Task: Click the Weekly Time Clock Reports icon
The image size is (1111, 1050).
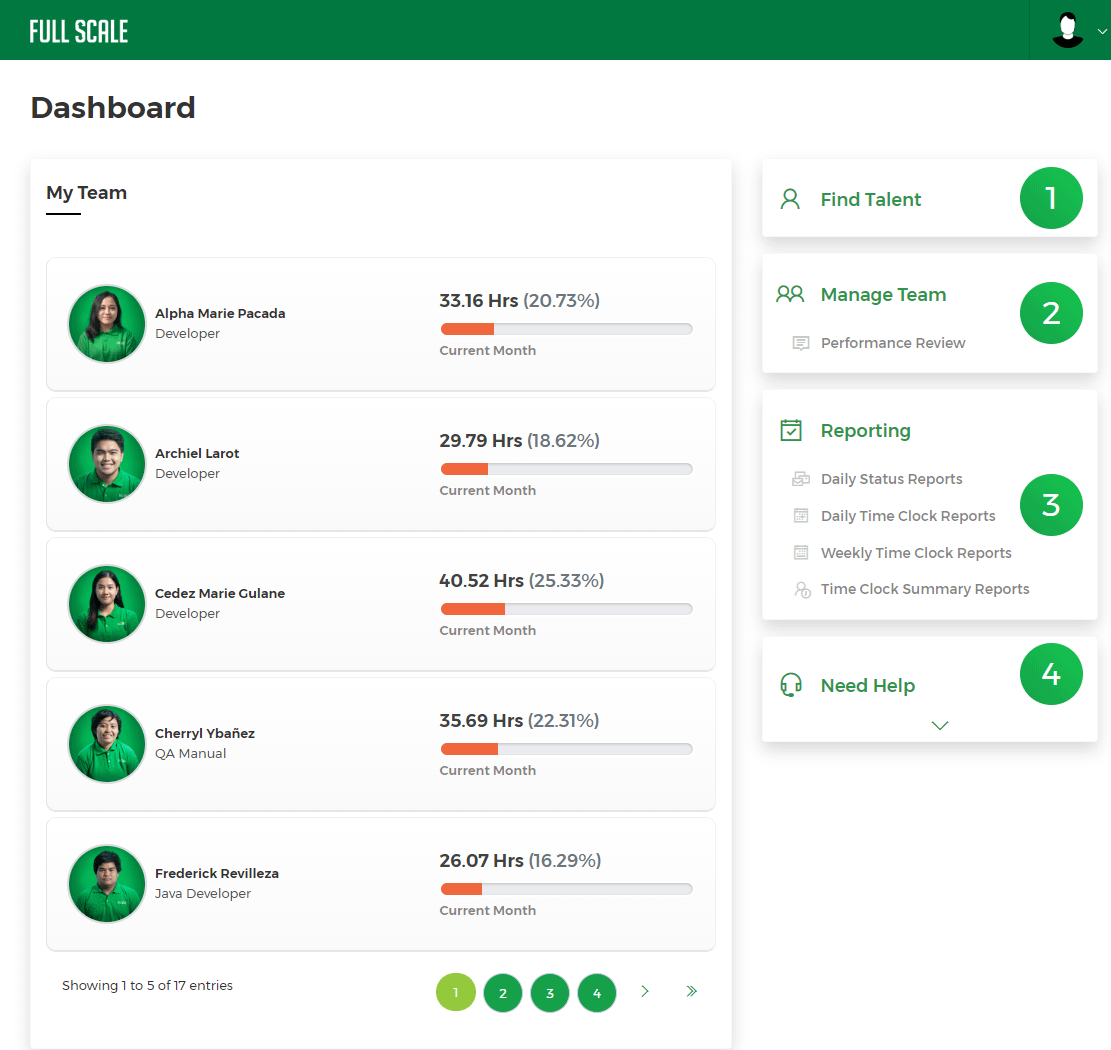Action: 801,552
